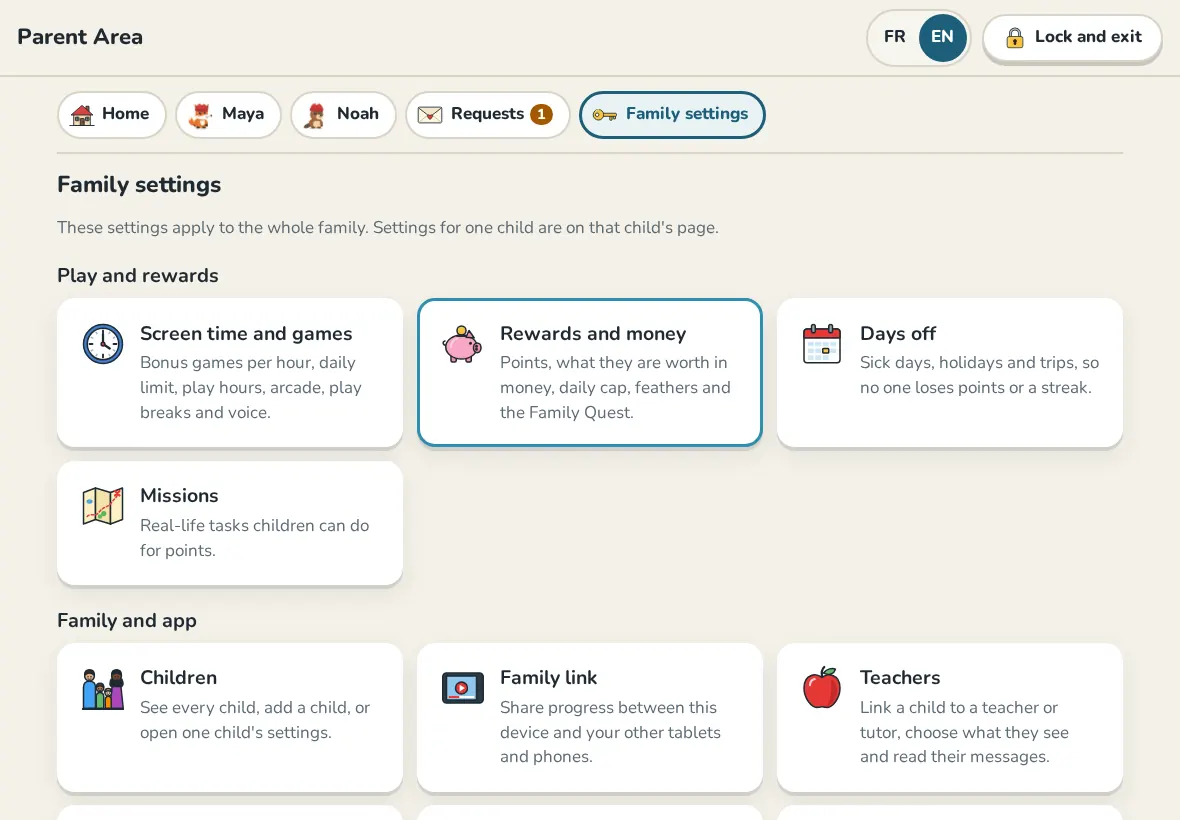The image size is (1180, 820).
Task: Open the Missions card
Action: 230,523
